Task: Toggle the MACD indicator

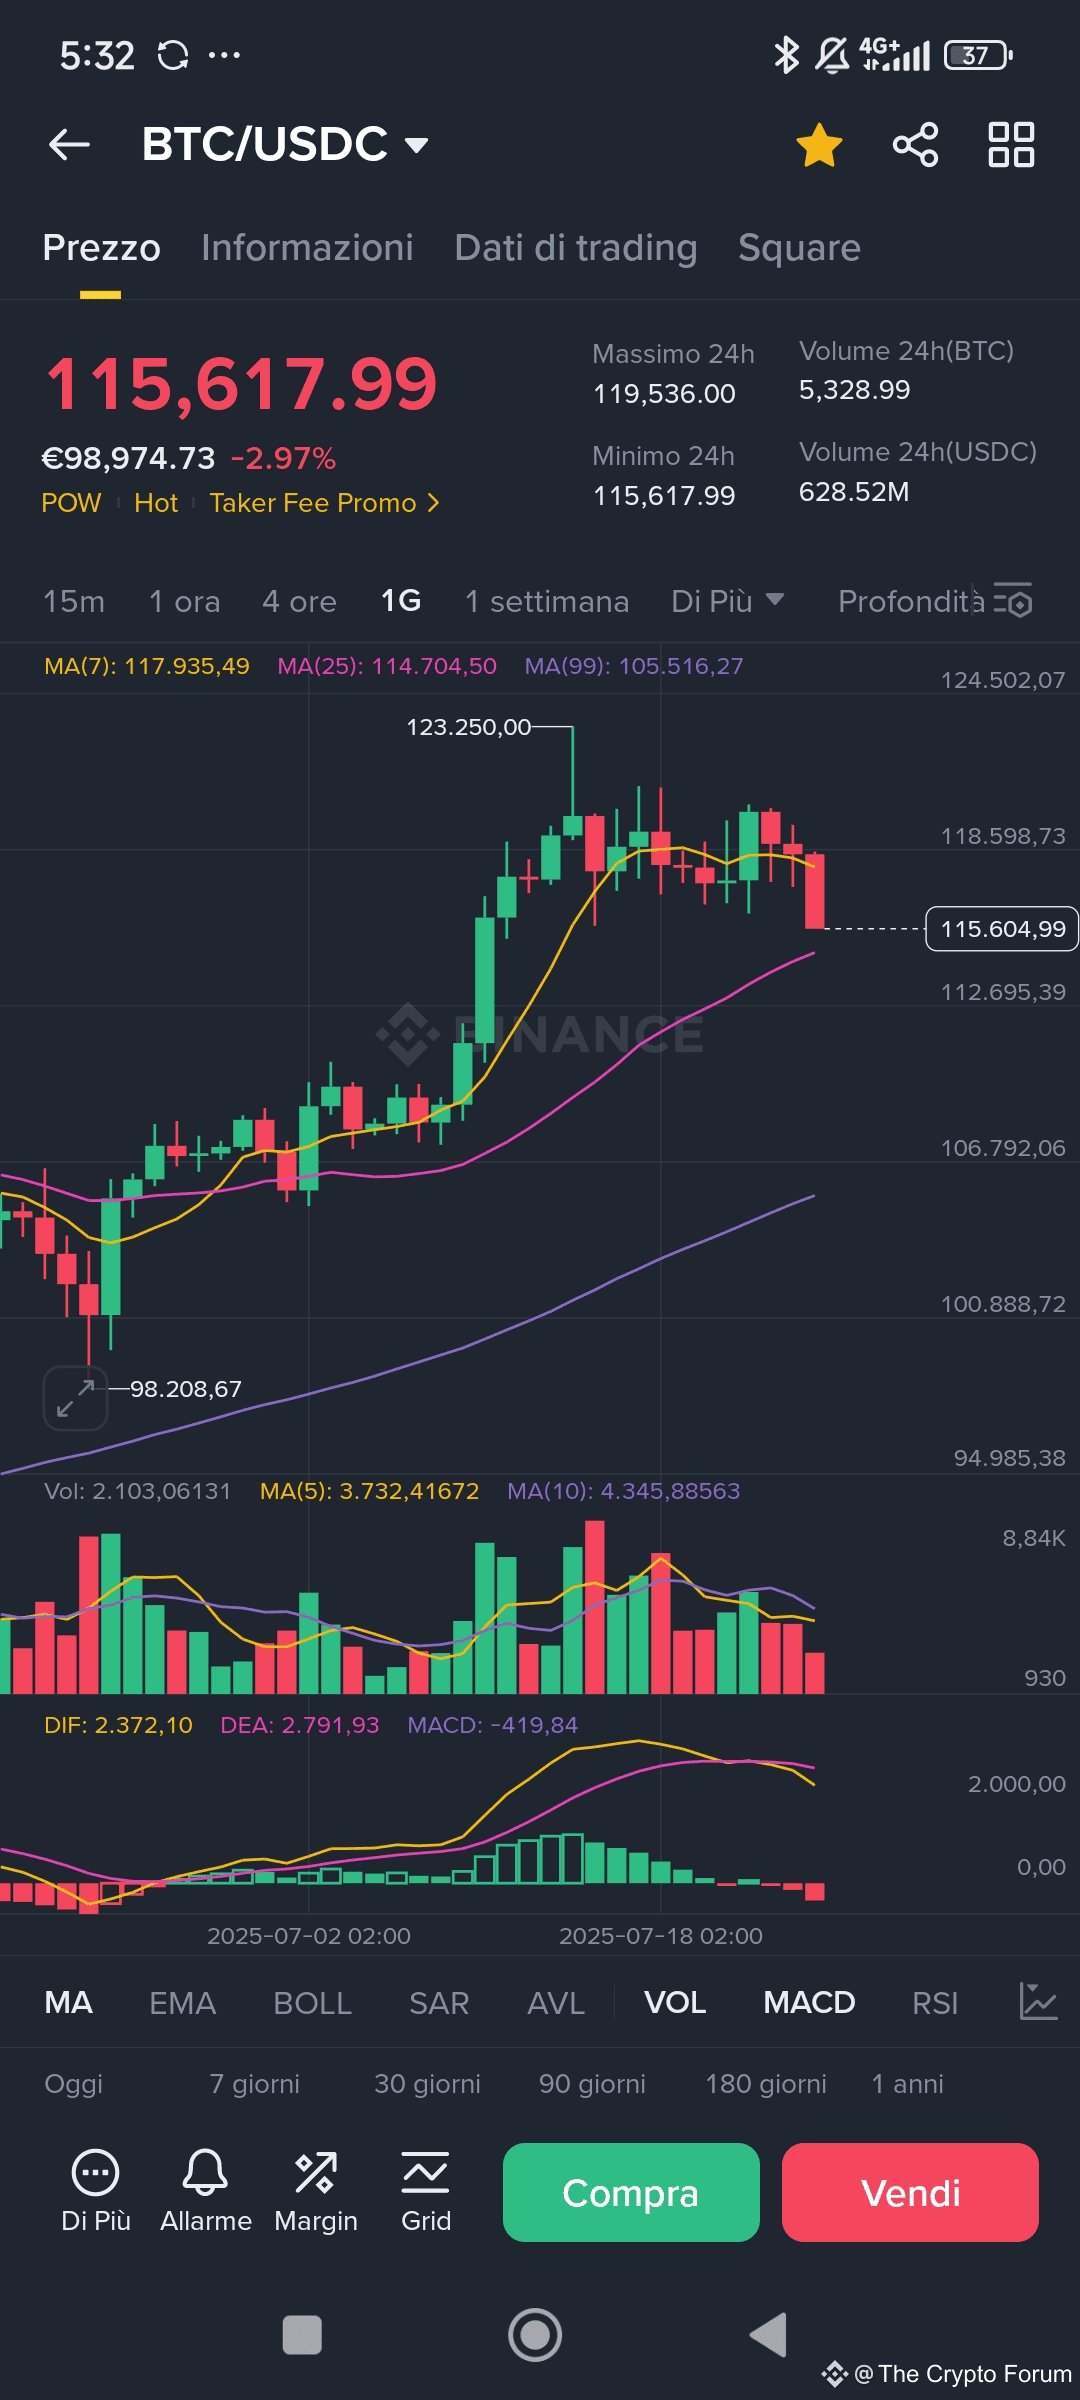Action: tap(809, 2003)
